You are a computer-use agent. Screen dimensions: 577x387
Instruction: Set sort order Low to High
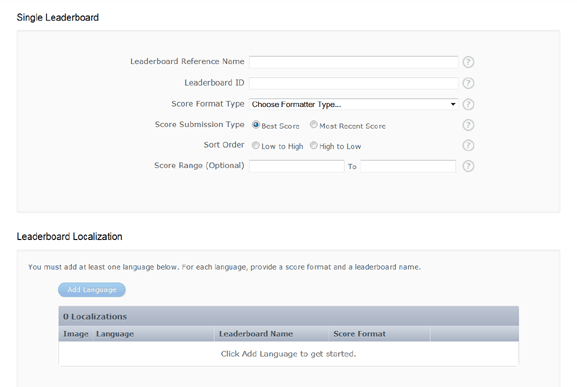click(x=256, y=145)
